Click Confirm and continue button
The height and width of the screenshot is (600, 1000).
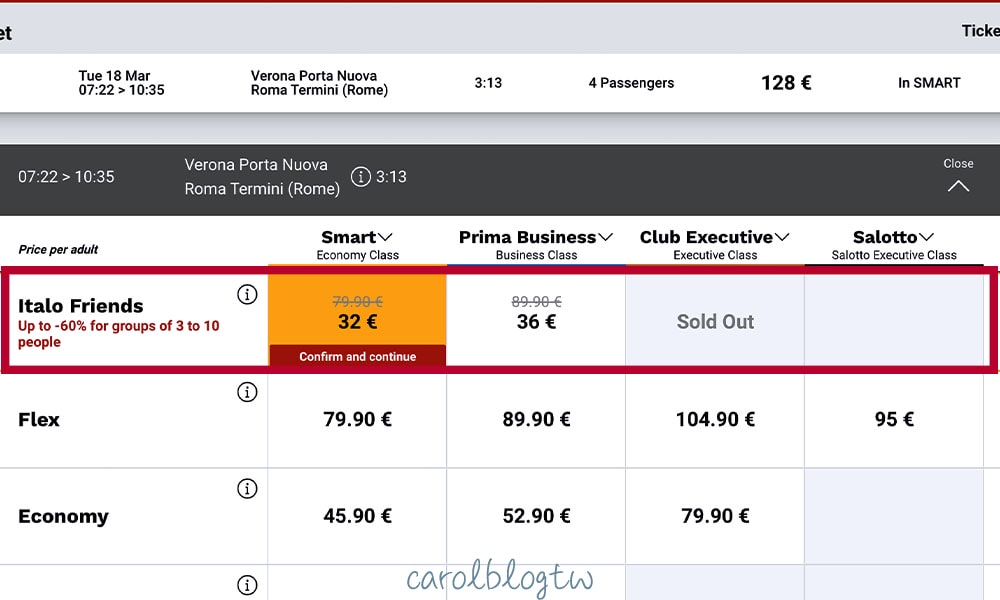[x=358, y=356]
